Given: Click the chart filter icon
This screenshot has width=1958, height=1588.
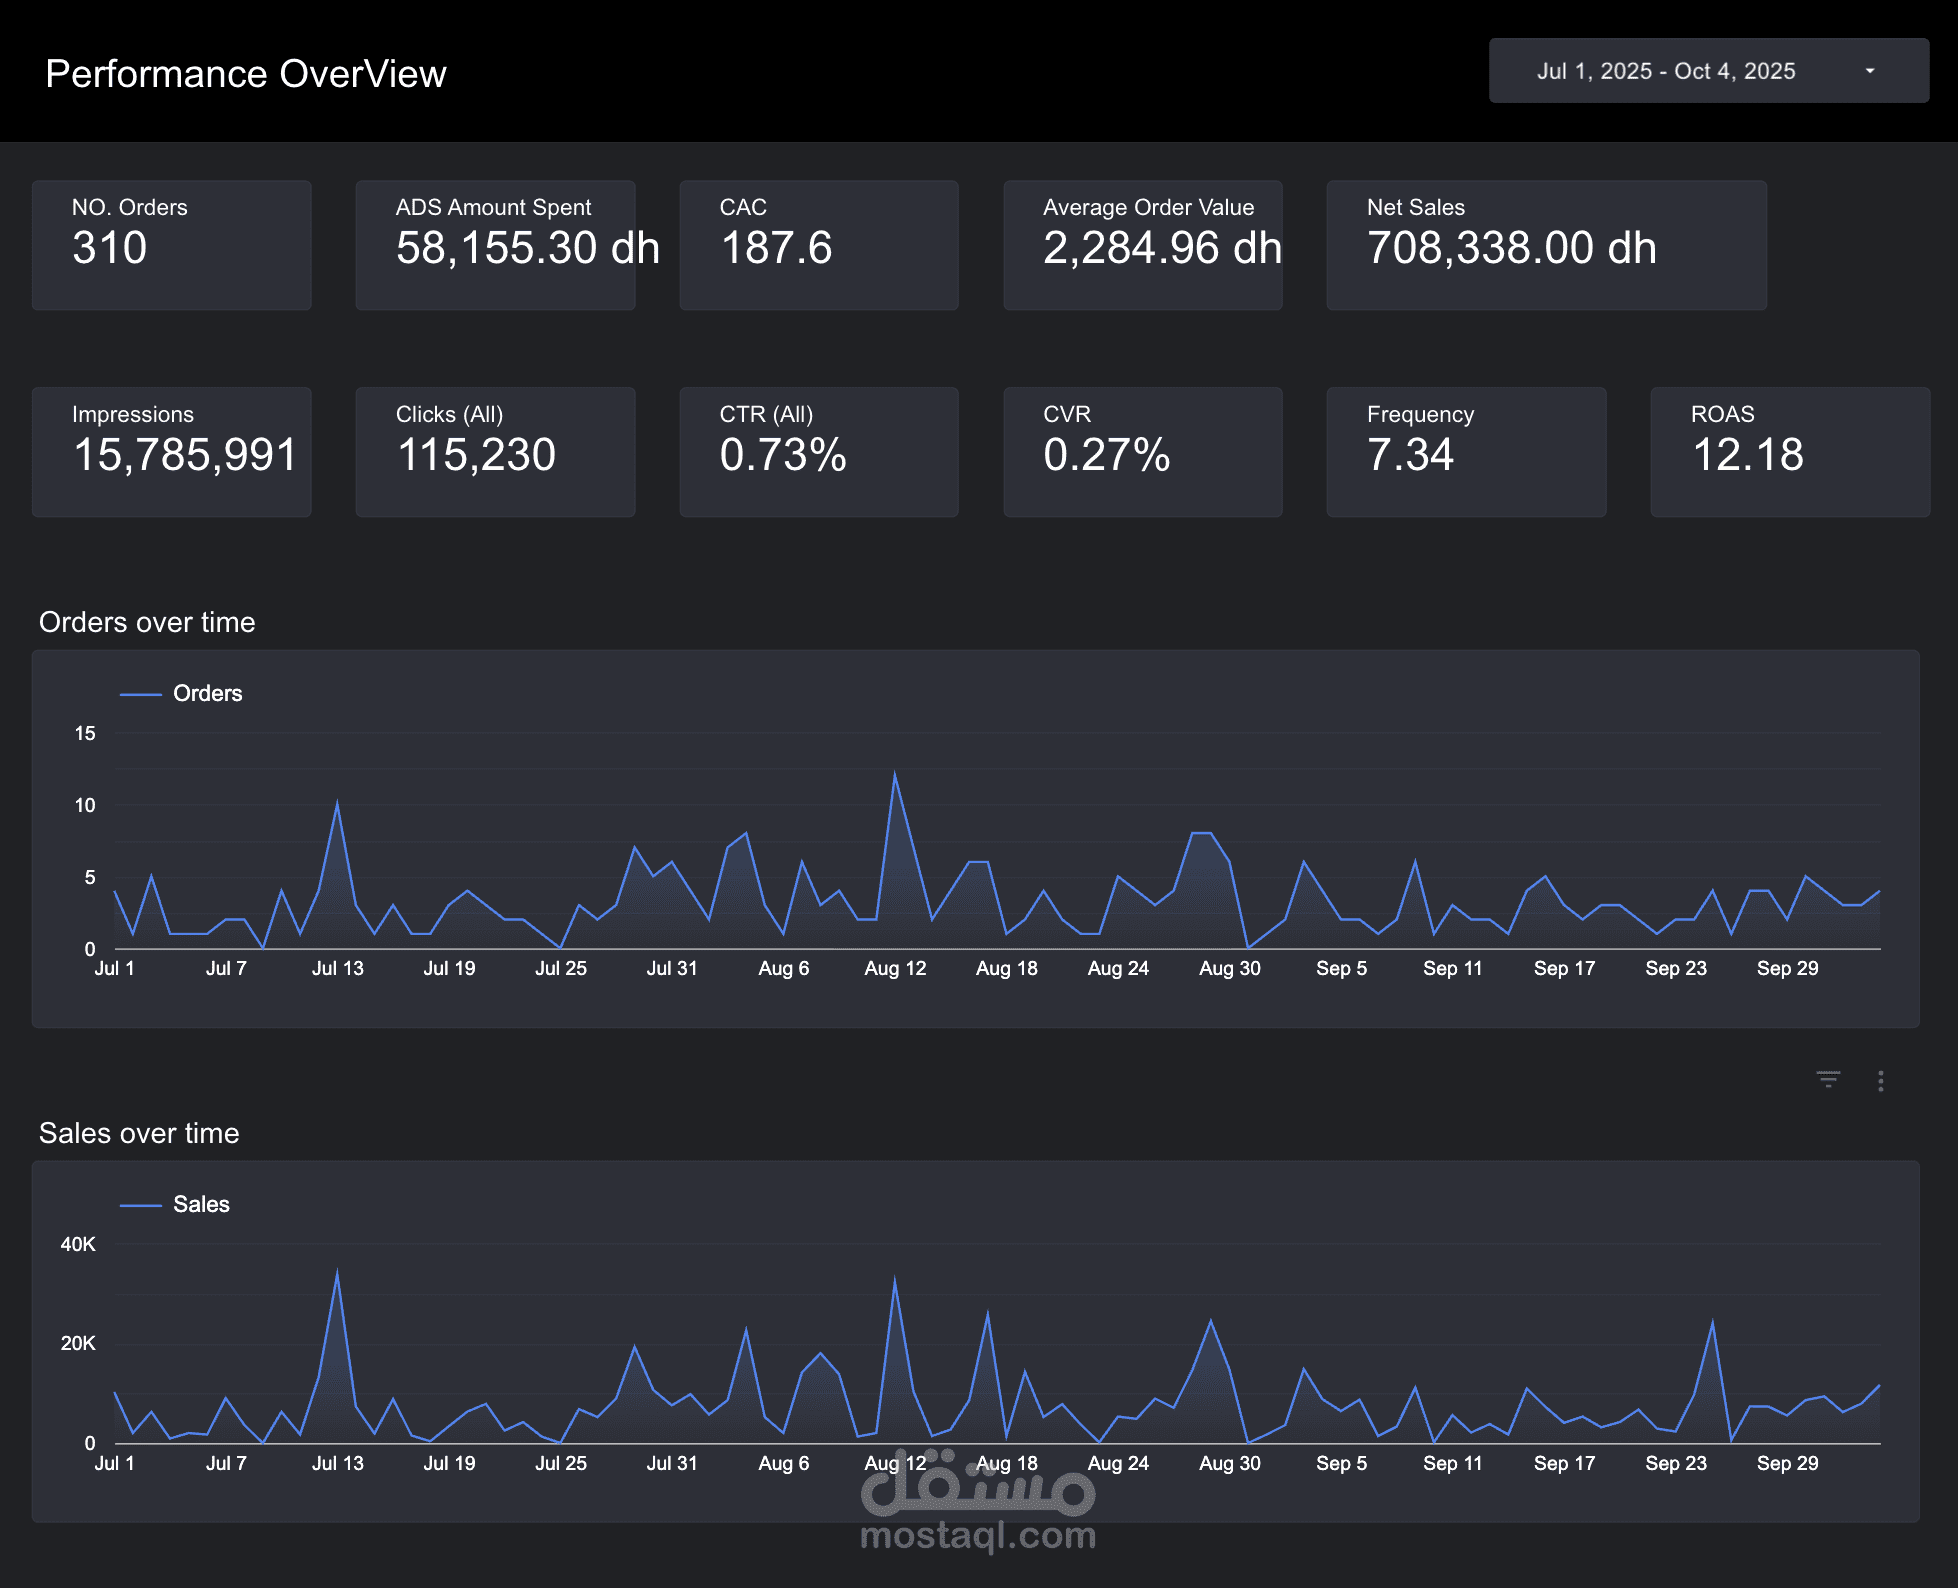Looking at the screenshot, I should tap(1828, 1080).
